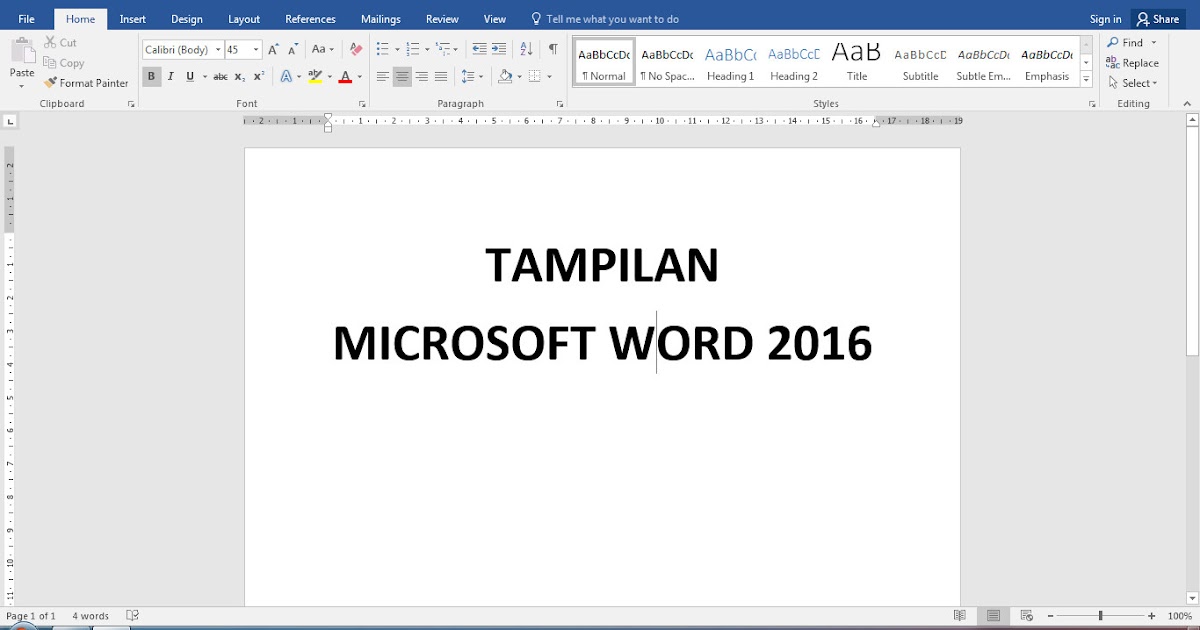Switch to Web Layout view
This screenshot has height=630, width=1200.
click(1027, 616)
